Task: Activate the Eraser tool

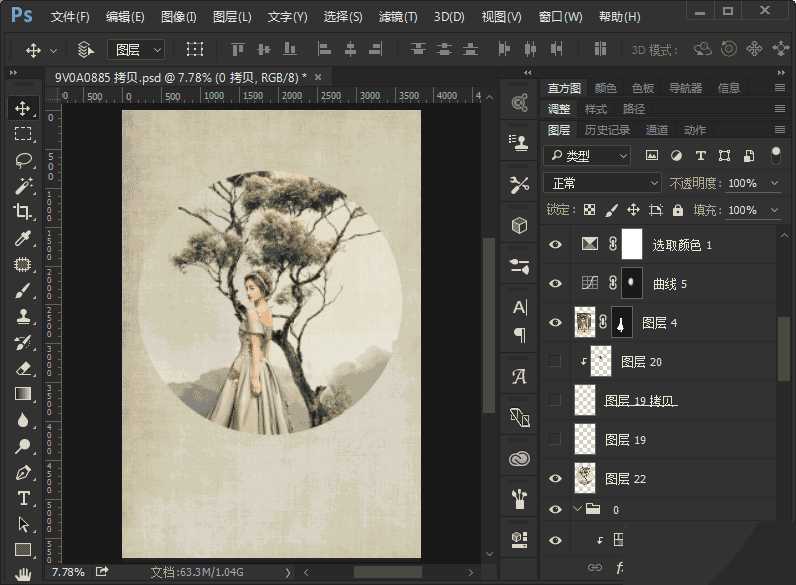Action: pos(23,368)
